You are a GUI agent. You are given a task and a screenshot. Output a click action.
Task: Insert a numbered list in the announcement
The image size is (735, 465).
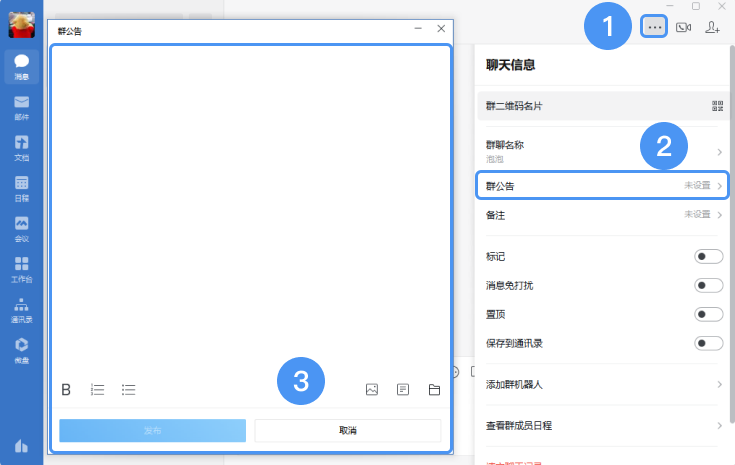(x=98, y=390)
